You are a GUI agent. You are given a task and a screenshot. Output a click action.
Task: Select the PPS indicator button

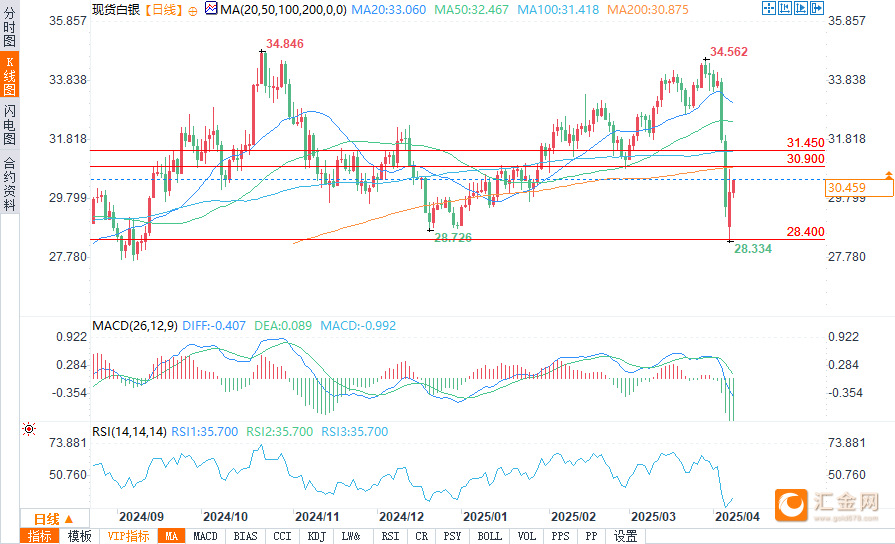[561, 536]
